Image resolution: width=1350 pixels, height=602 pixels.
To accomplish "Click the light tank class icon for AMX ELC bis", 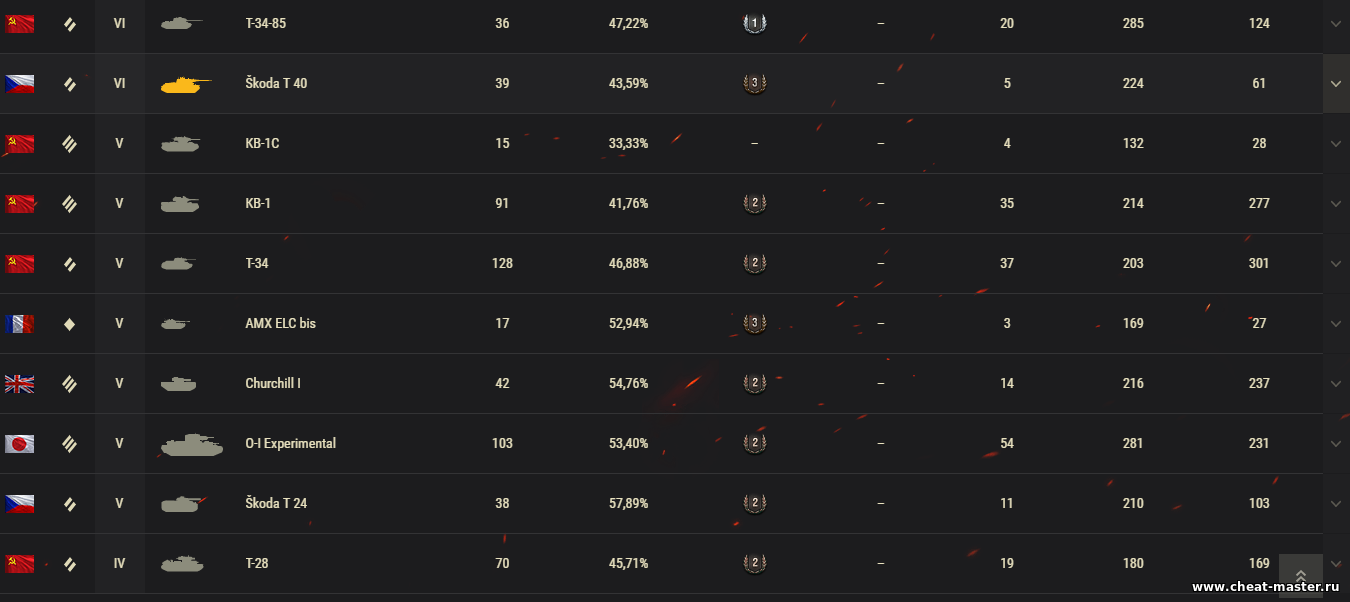I will pyautogui.click(x=69, y=324).
